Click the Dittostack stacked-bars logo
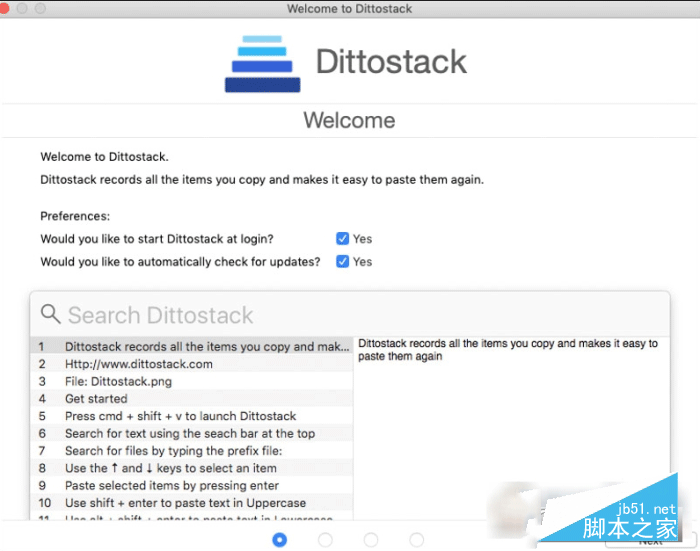 (262, 64)
